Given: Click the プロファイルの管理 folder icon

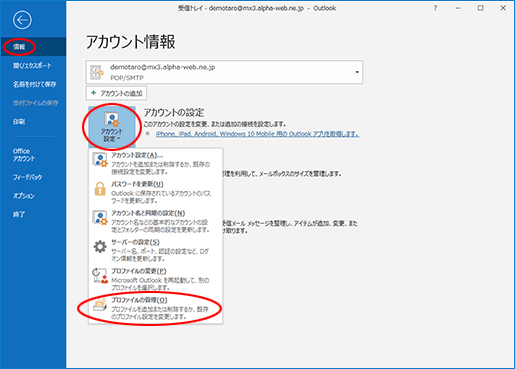Looking at the screenshot, I should click(x=100, y=305).
